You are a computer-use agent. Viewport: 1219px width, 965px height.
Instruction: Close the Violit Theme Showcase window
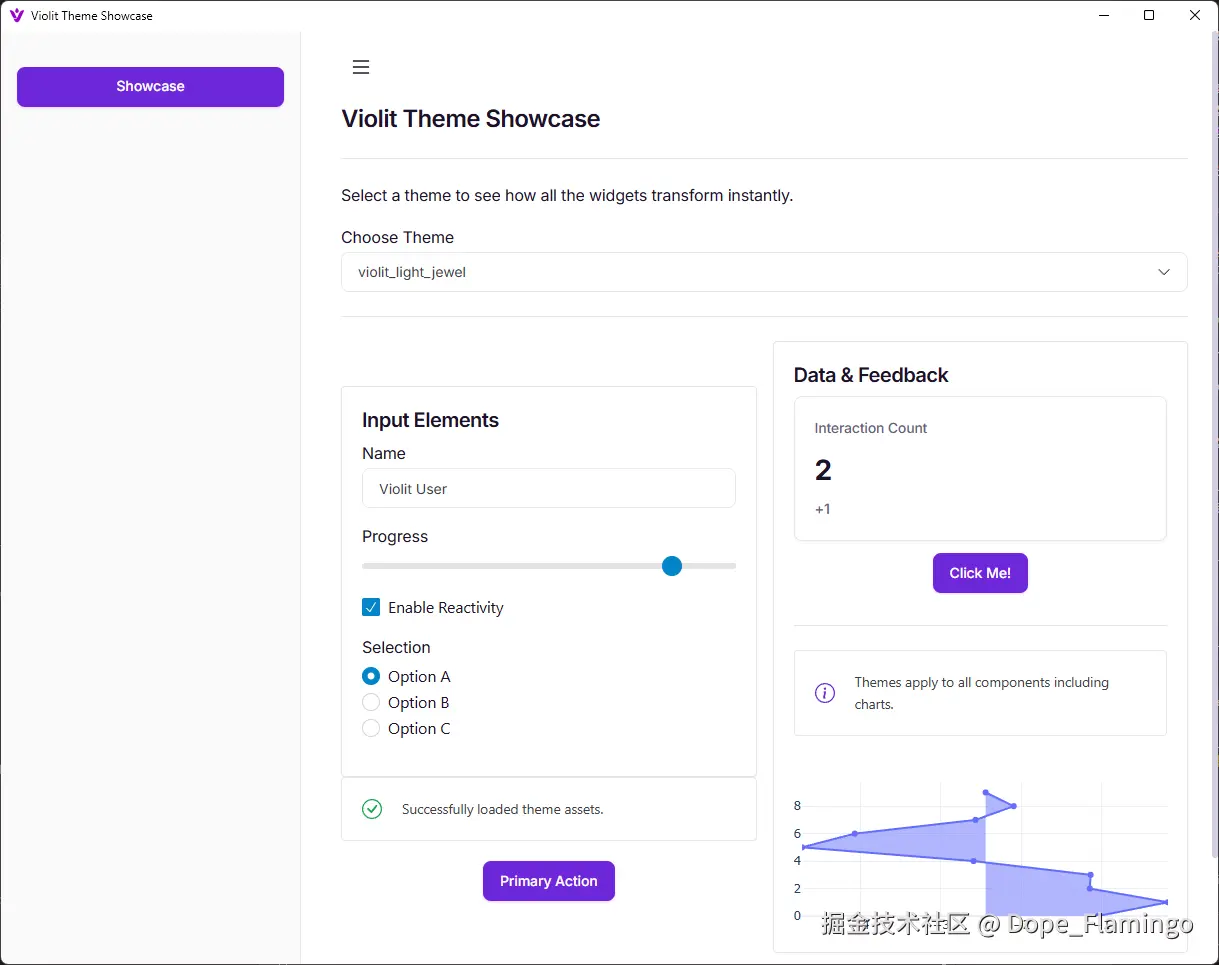coord(1195,15)
